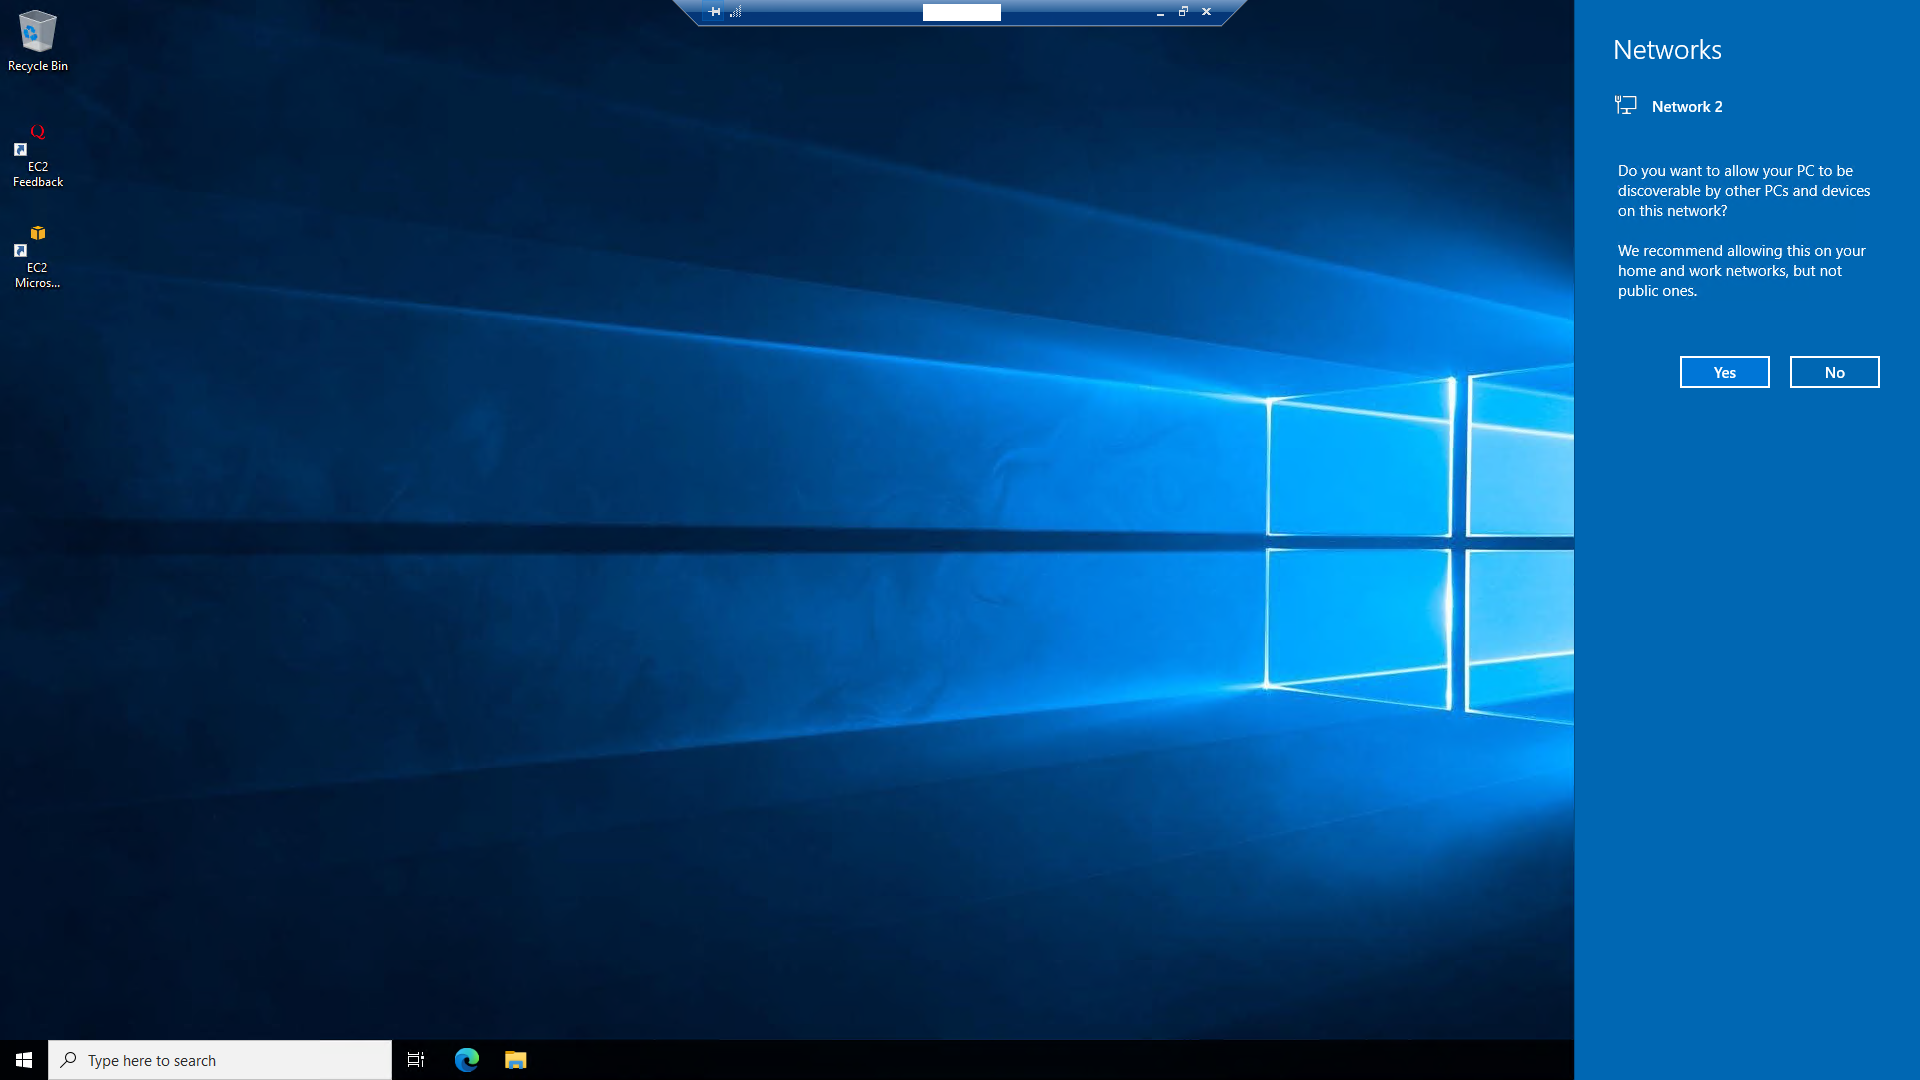
Task: Click Yes to allow network discovery
Action: pyautogui.click(x=1724, y=372)
